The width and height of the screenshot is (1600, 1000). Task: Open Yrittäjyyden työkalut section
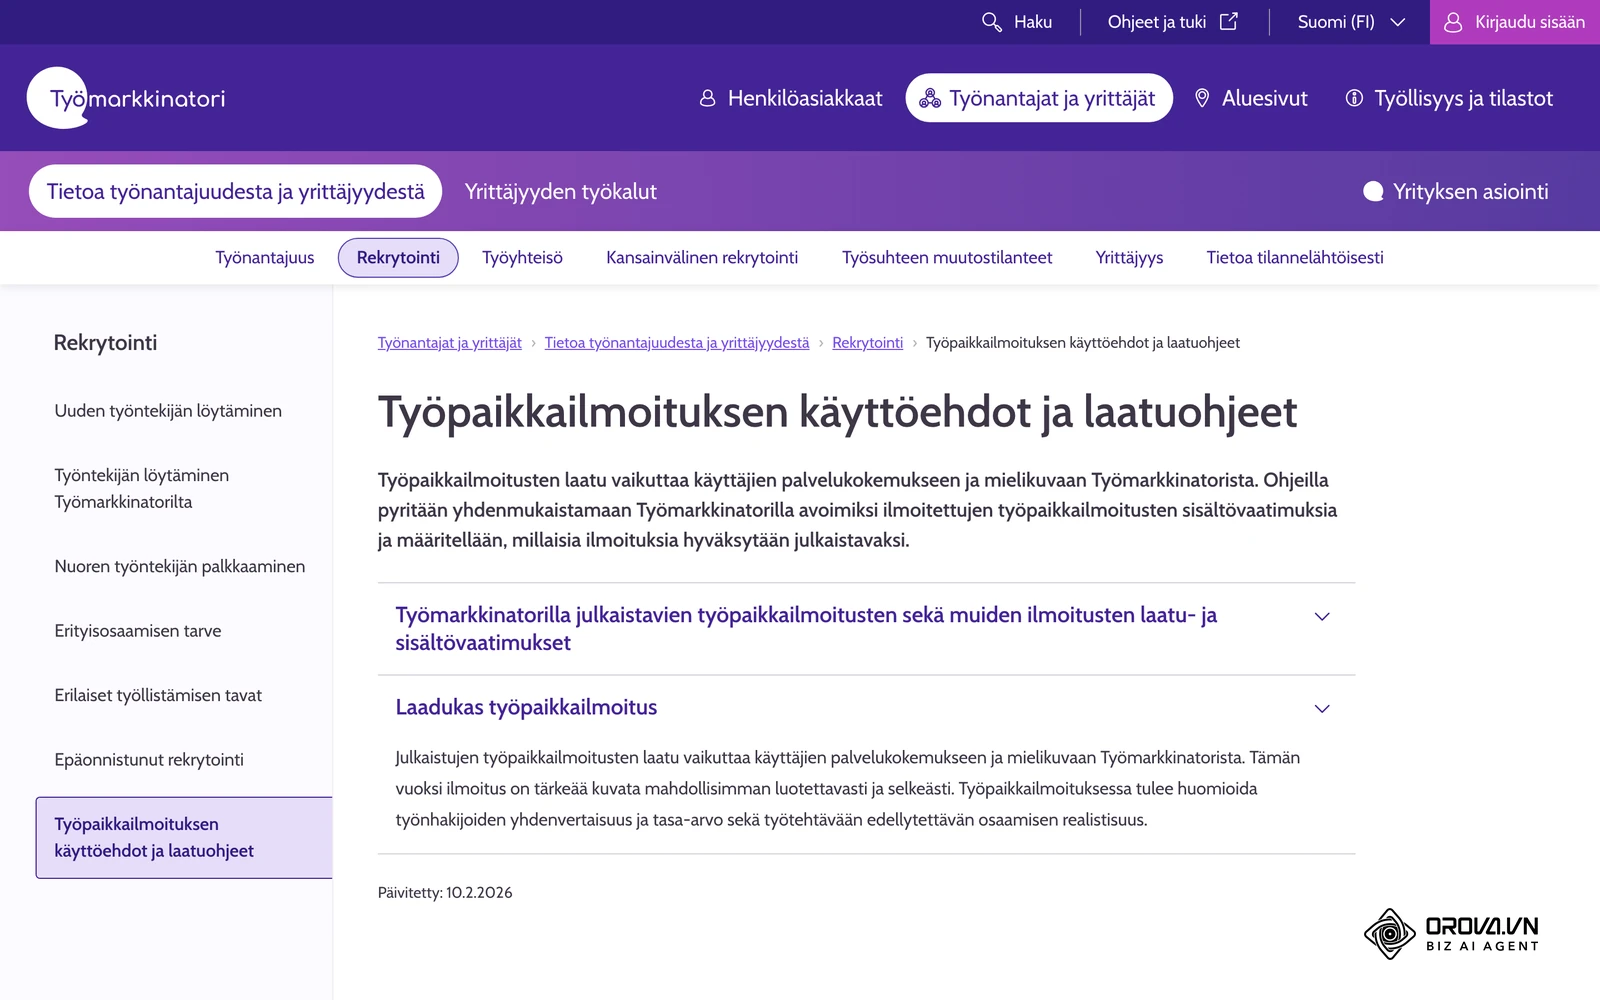tap(561, 192)
